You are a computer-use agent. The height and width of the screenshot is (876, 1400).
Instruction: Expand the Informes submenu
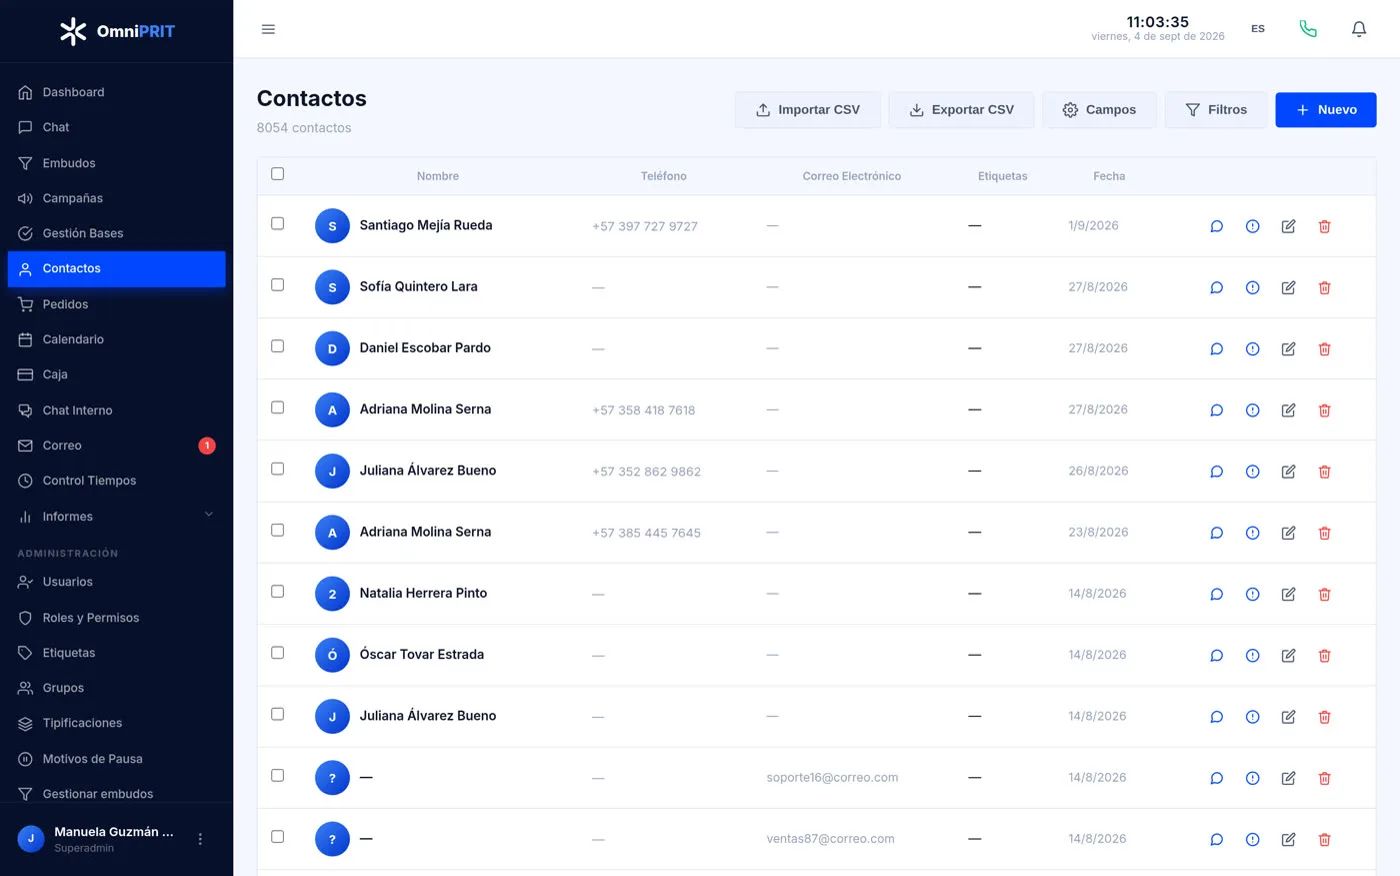[x=116, y=516]
